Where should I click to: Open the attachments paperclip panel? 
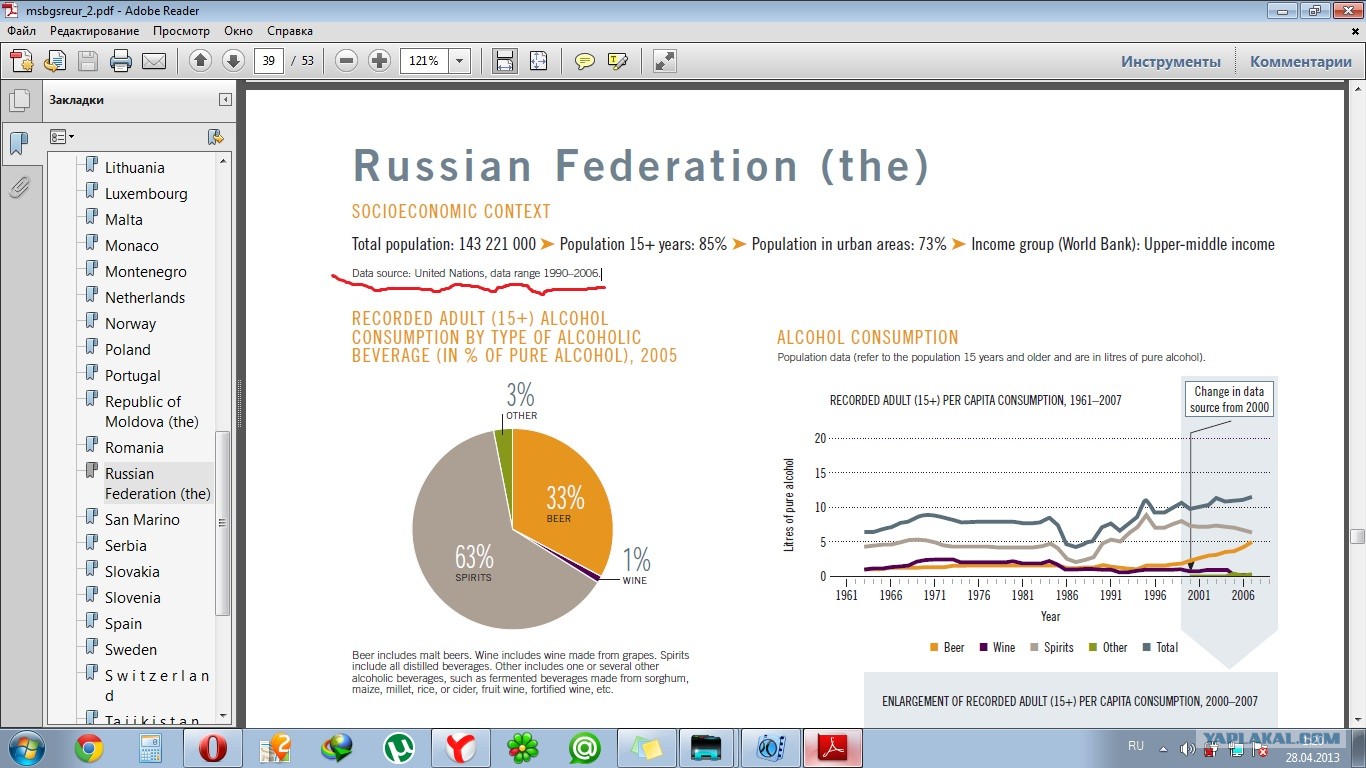[x=20, y=186]
